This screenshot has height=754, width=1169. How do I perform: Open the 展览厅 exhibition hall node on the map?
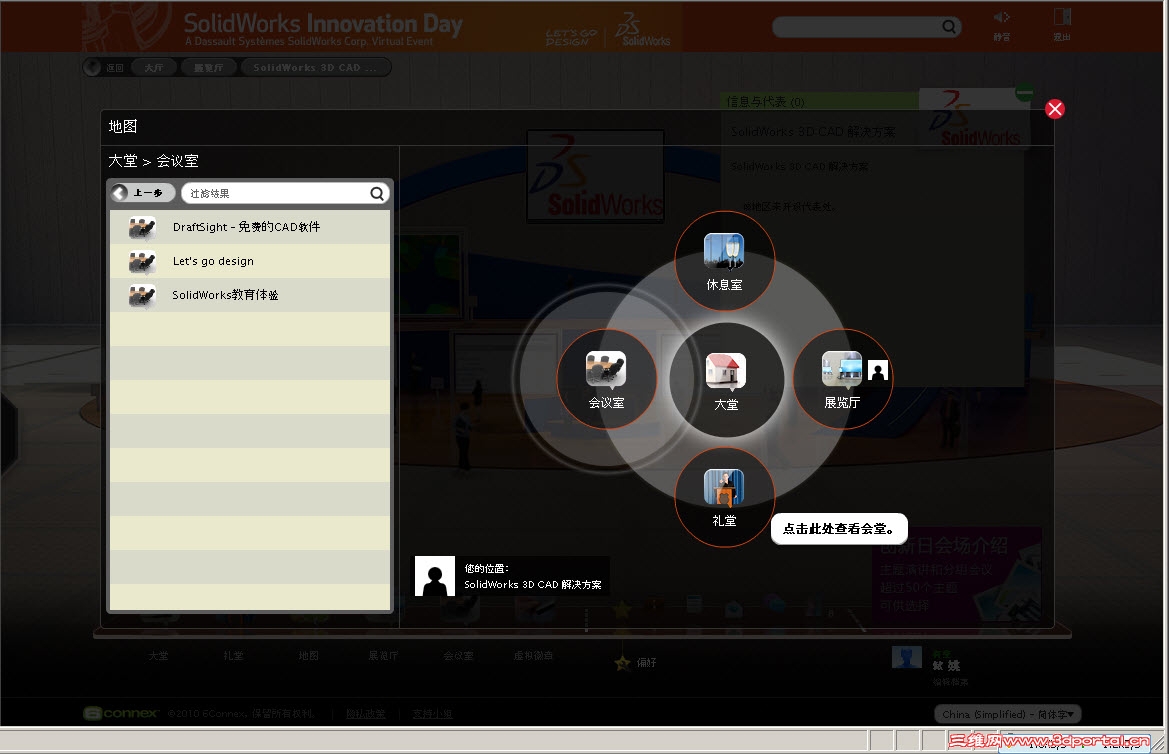[x=842, y=379]
